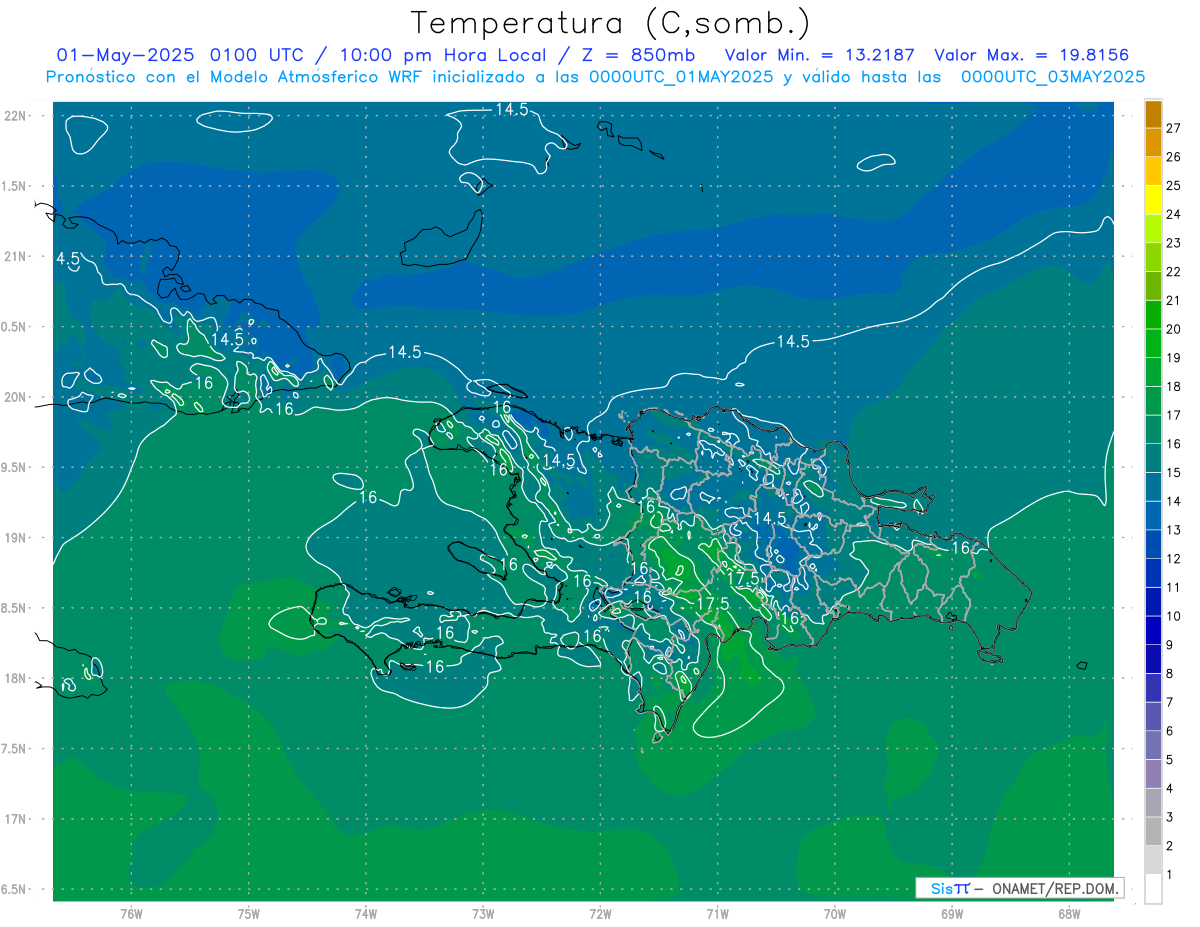This screenshot has height=927, width=1200.
Task: Pick white colorbar segment below value 1
Action: click(1153, 889)
